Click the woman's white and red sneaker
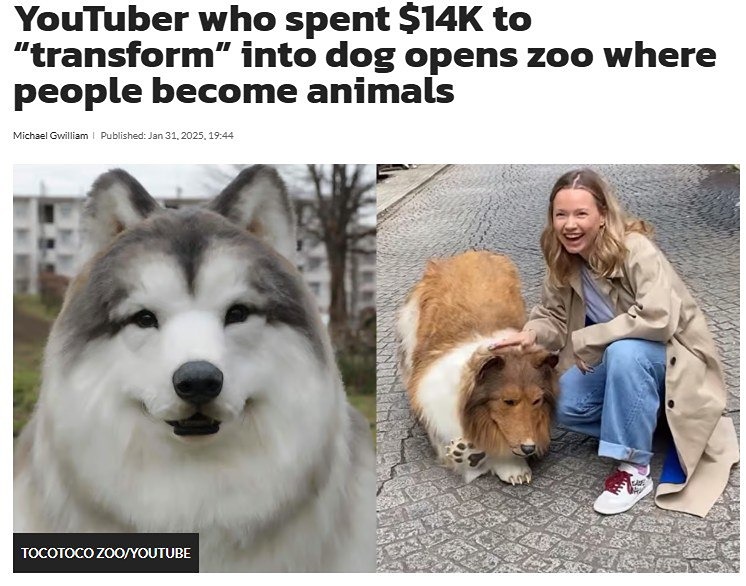Image resolution: width=746 pixels, height=586 pixels. tap(623, 490)
